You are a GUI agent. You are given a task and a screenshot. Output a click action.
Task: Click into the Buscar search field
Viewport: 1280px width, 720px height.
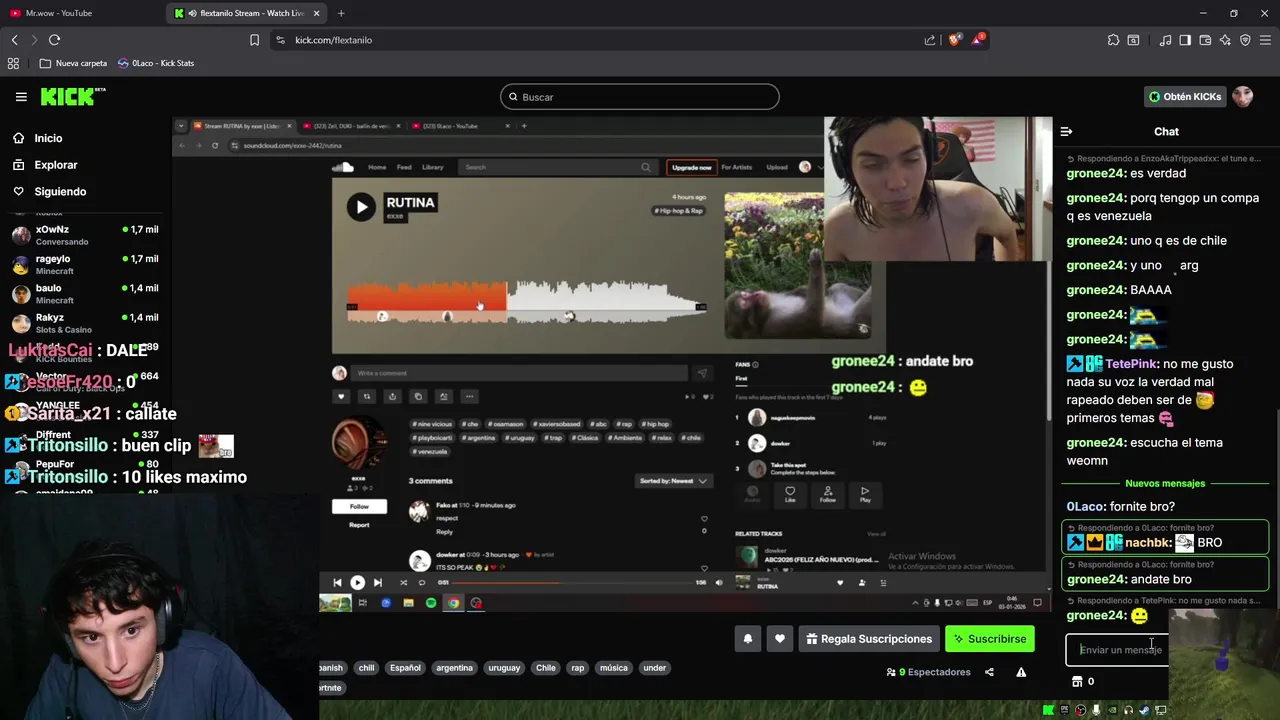click(x=640, y=97)
